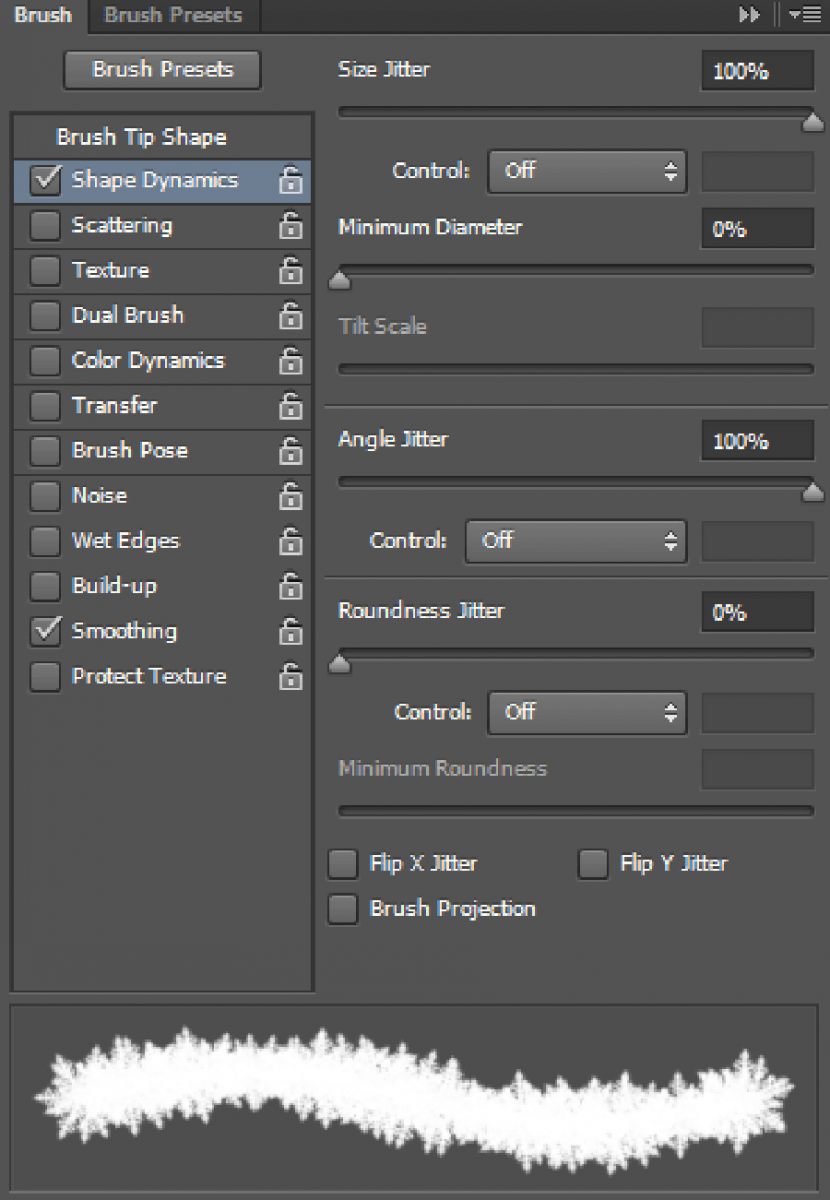This screenshot has width=830, height=1200.
Task: Select the Brush tab
Action: (x=43, y=15)
